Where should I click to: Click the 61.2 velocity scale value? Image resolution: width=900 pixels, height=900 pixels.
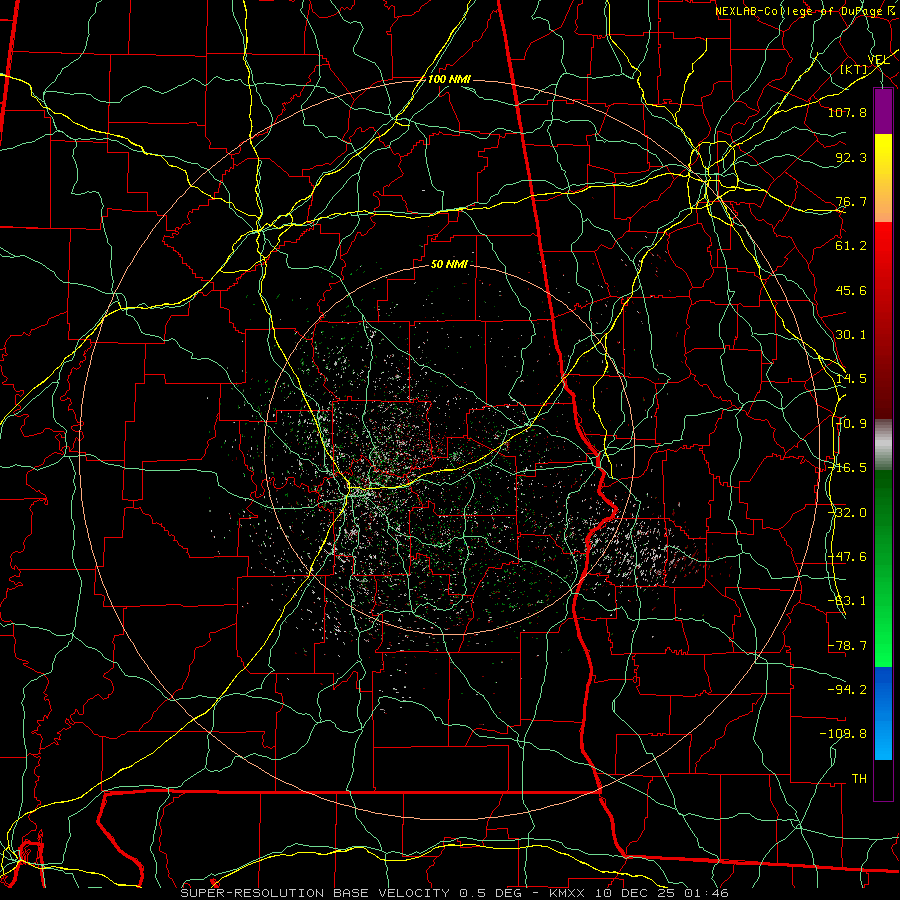point(851,246)
